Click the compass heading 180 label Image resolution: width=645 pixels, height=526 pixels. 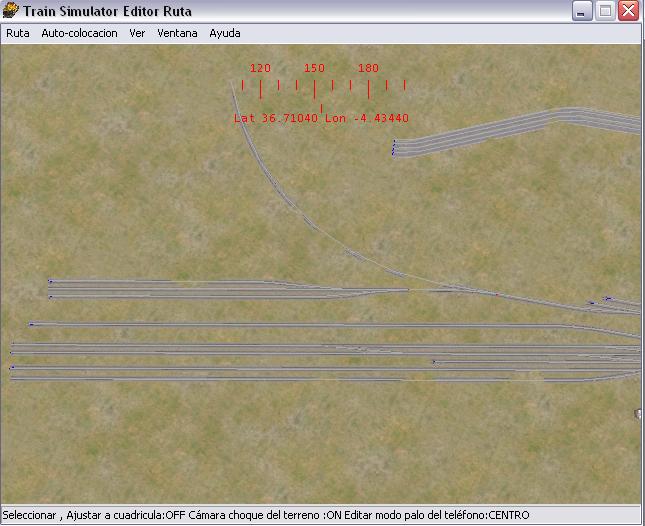(x=368, y=68)
